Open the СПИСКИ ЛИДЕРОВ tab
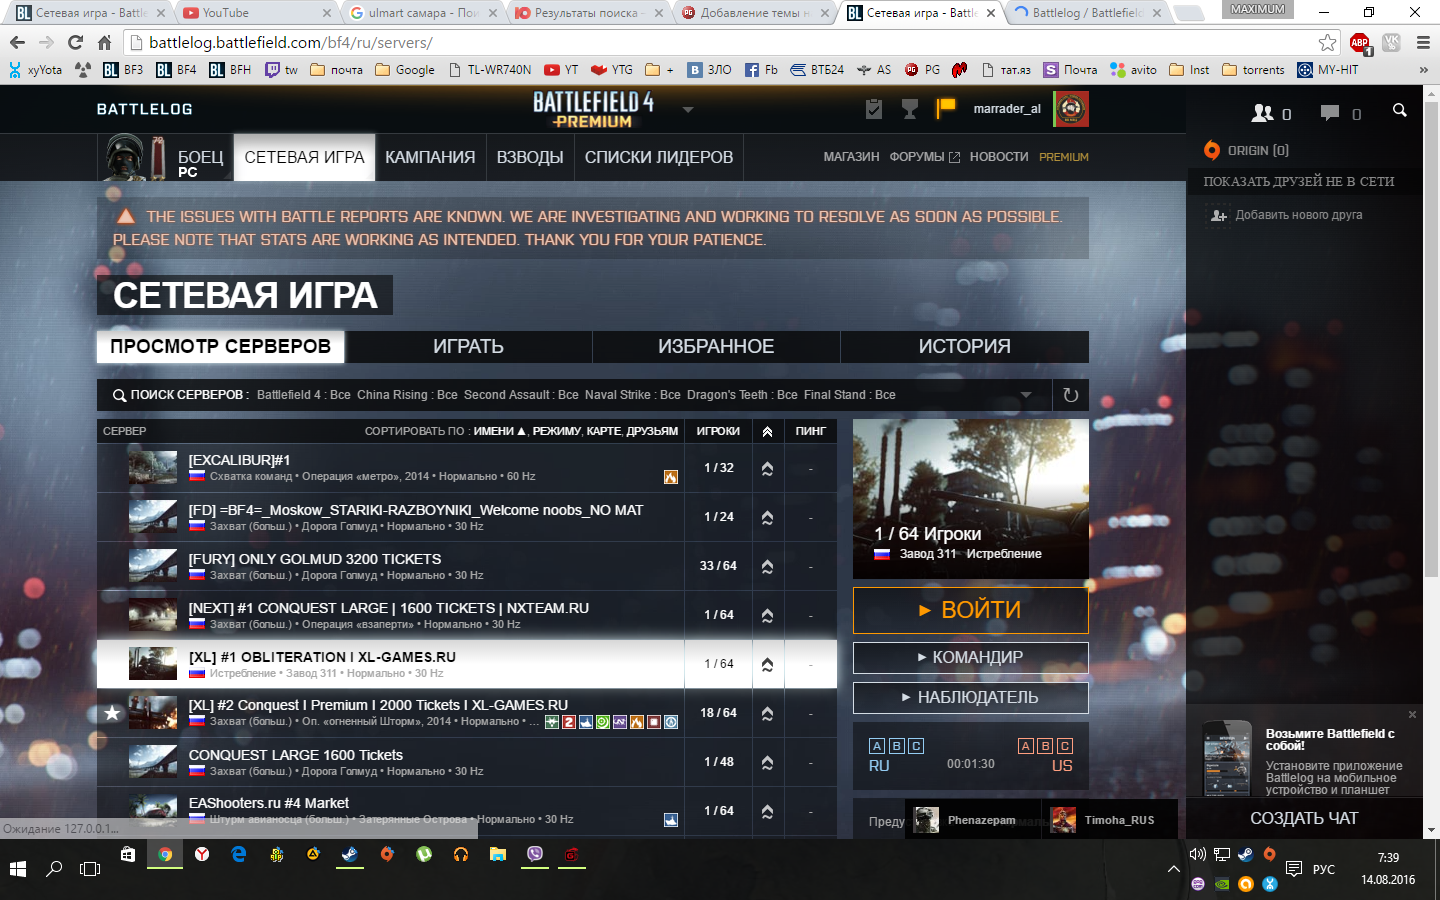This screenshot has width=1440, height=900. (659, 157)
